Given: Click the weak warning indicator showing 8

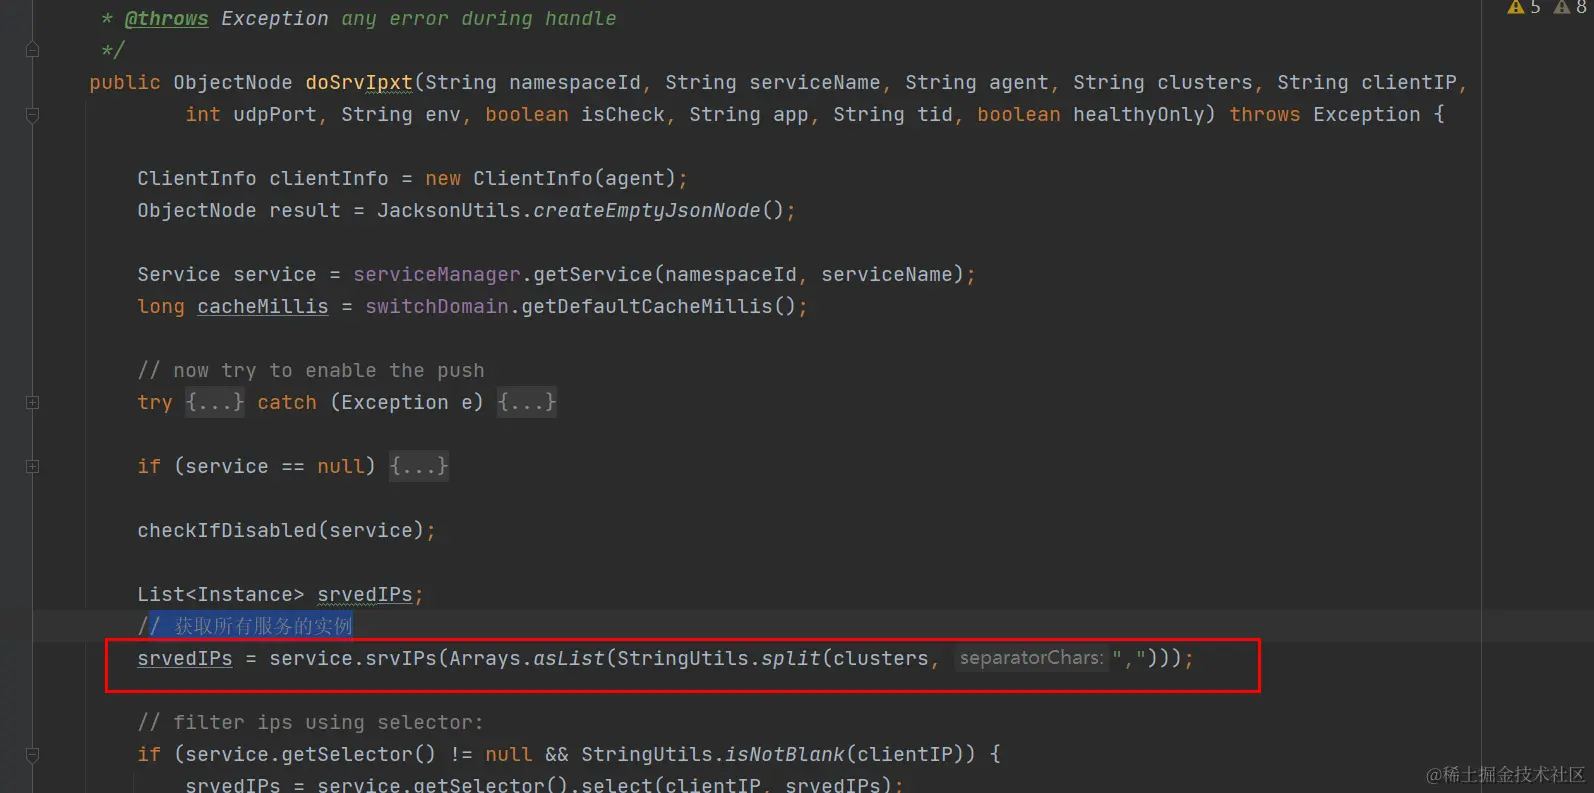Looking at the screenshot, I should click(1569, 7).
